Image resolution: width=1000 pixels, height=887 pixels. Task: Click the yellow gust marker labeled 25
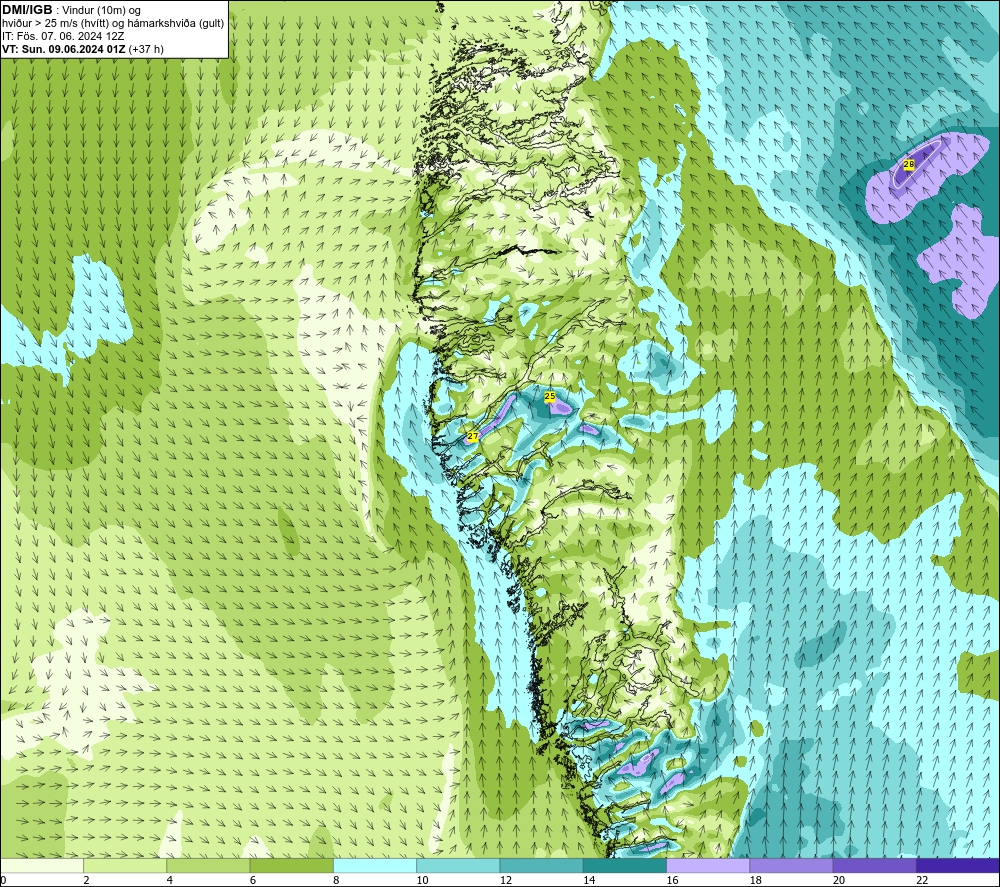pyautogui.click(x=550, y=397)
